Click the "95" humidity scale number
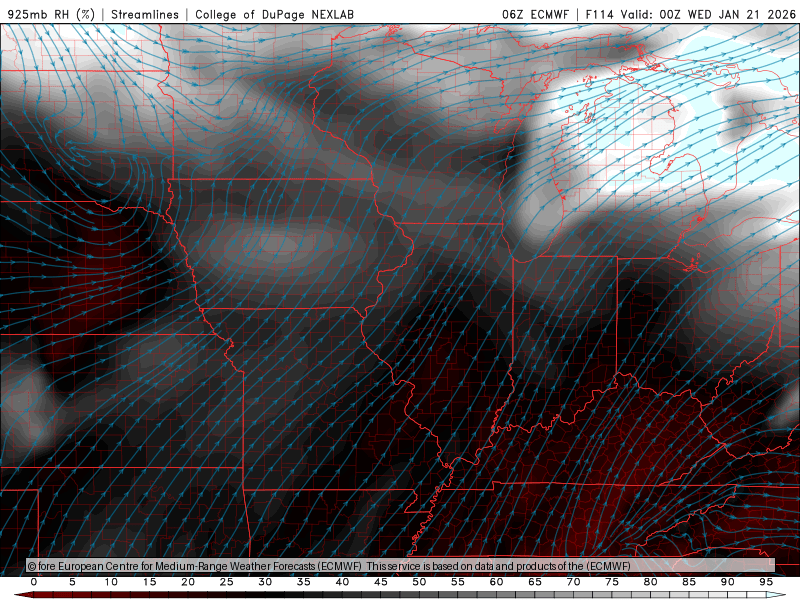Viewport: 800px width, 600px height. 766,582
